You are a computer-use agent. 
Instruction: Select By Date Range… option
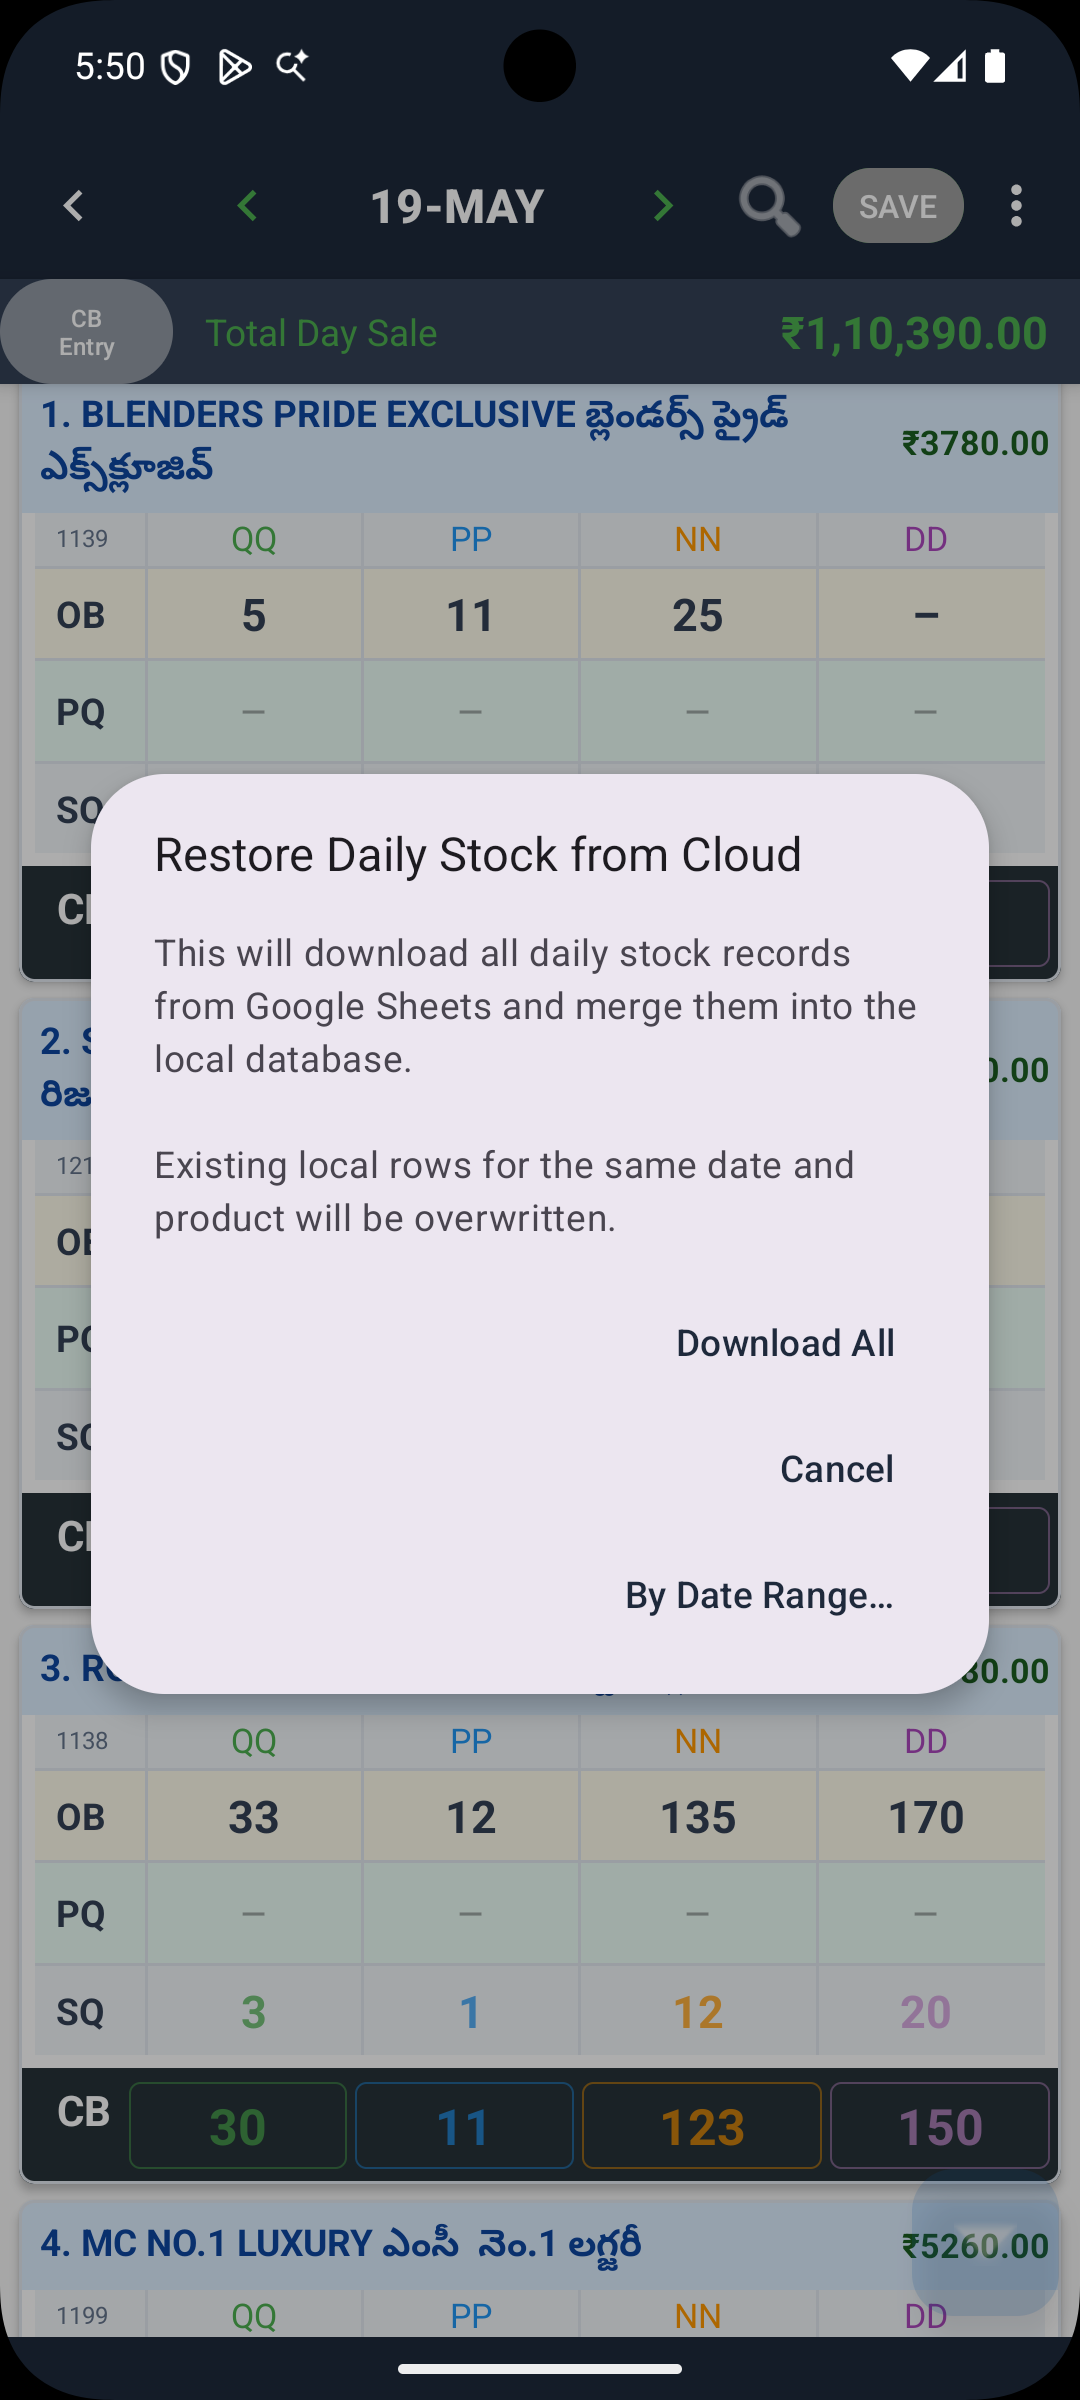tap(759, 1595)
